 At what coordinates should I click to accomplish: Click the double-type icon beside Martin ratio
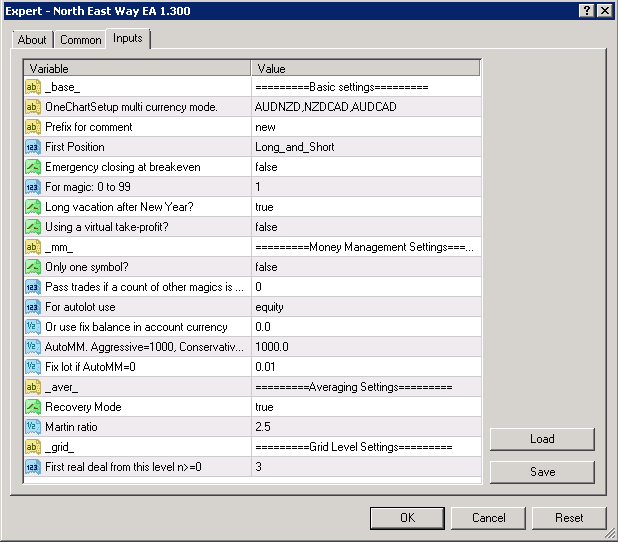(33, 427)
